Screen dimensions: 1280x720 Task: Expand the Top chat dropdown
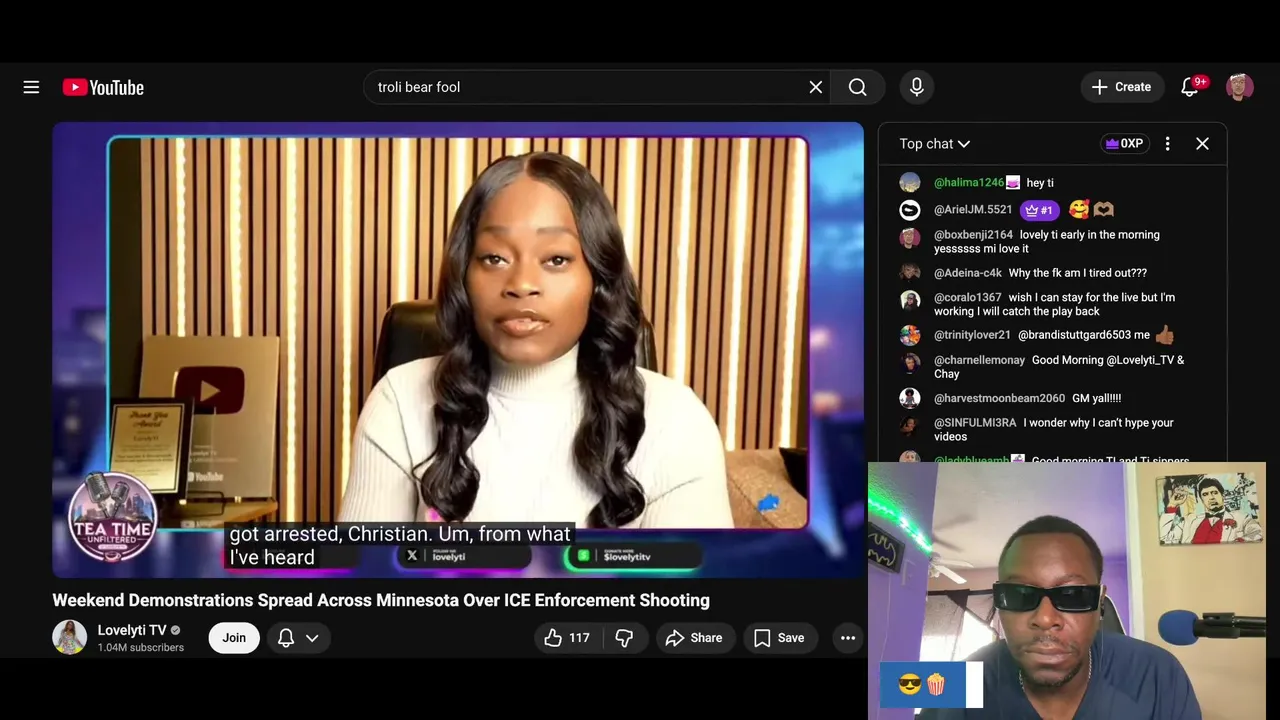pyautogui.click(x=935, y=144)
